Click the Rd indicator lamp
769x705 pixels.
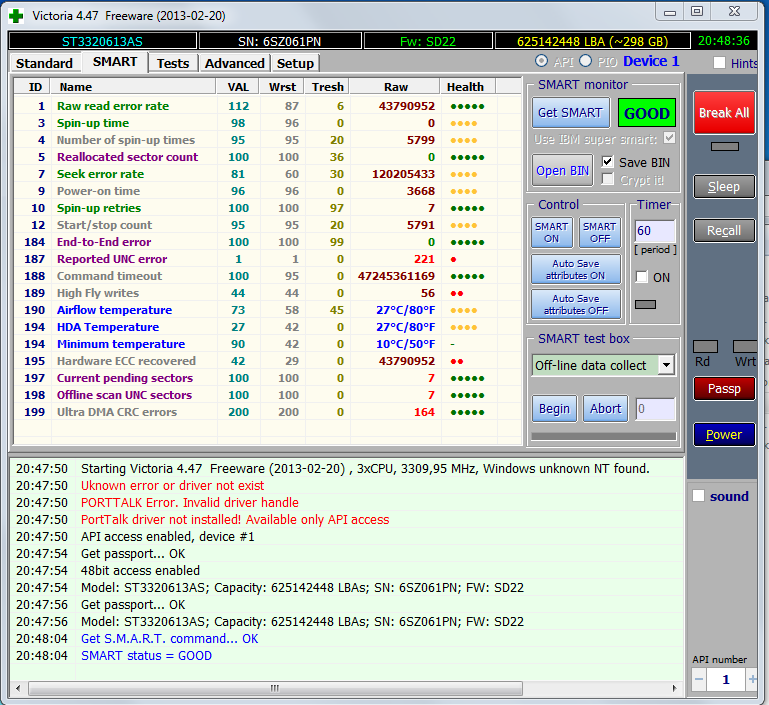click(705, 347)
